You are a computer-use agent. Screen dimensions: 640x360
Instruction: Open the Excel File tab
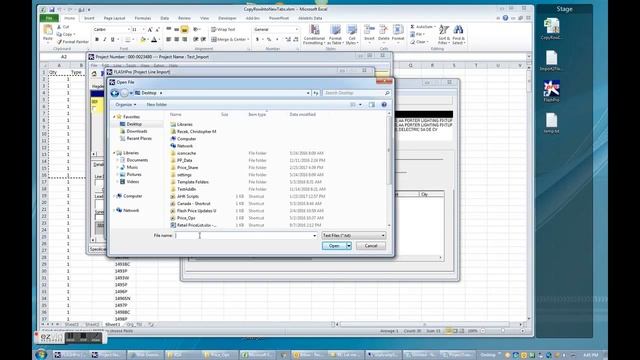49,18
